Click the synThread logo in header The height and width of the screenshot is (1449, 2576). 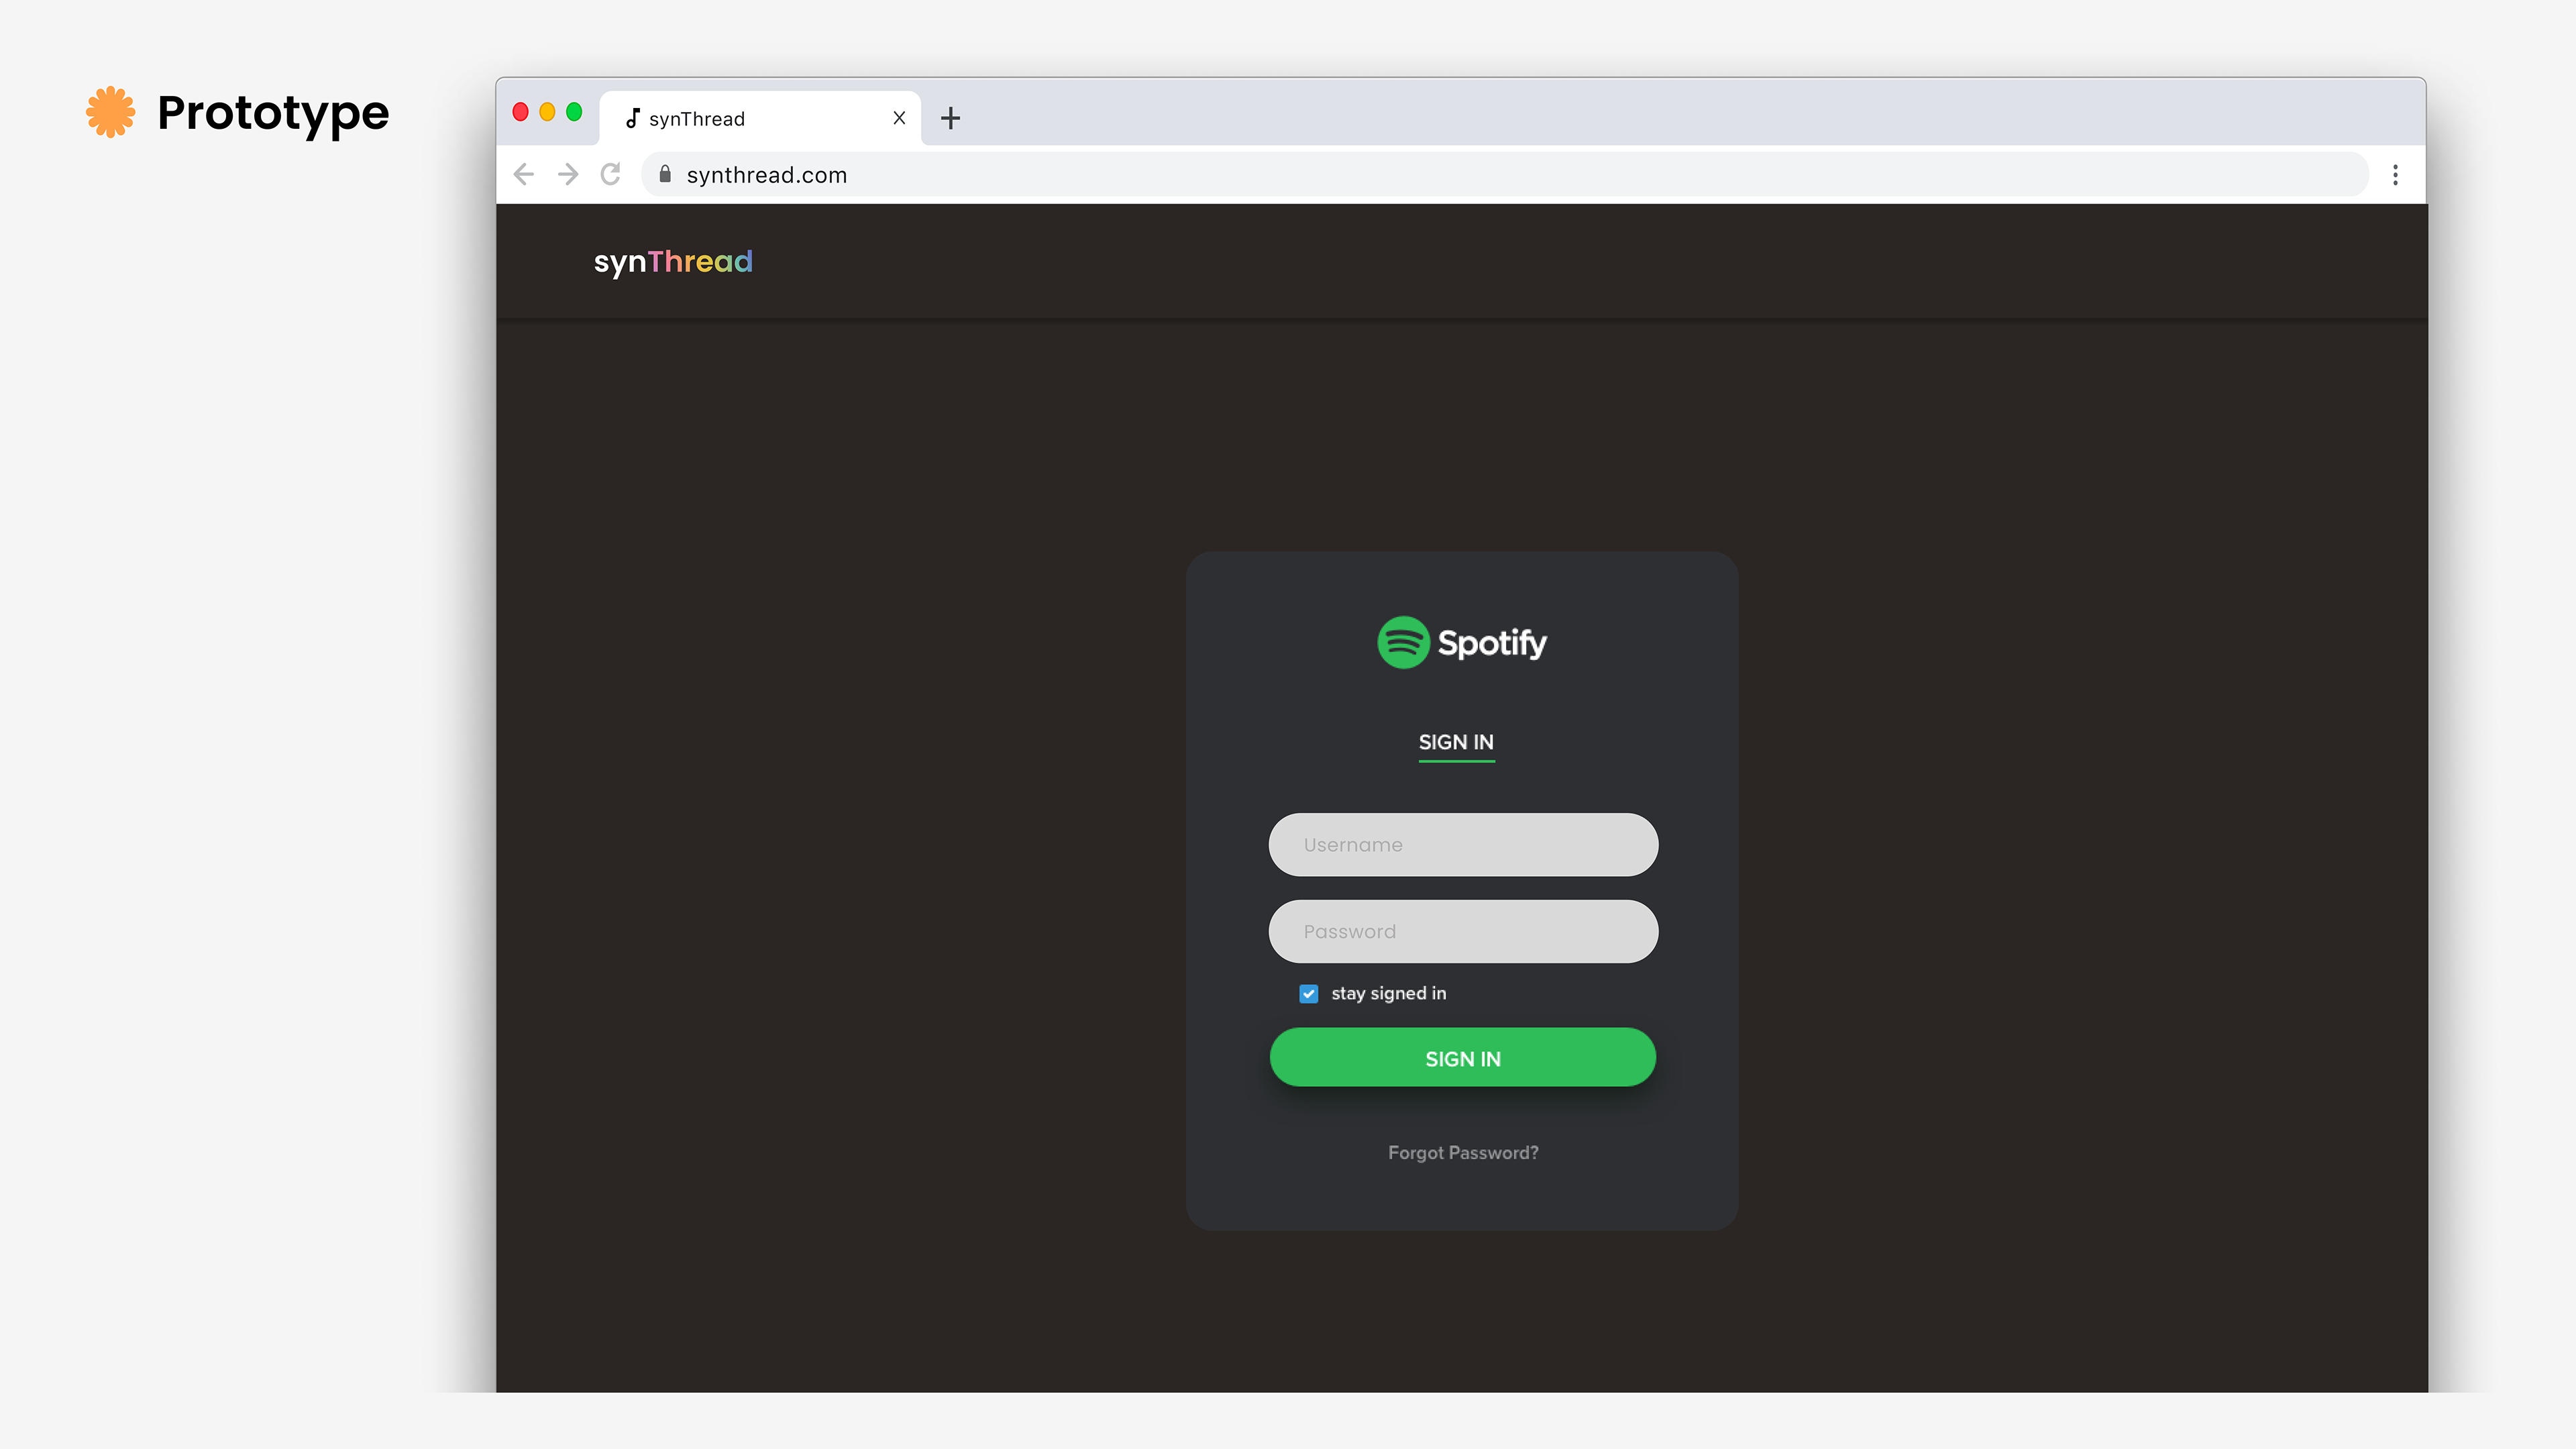pyautogui.click(x=673, y=262)
